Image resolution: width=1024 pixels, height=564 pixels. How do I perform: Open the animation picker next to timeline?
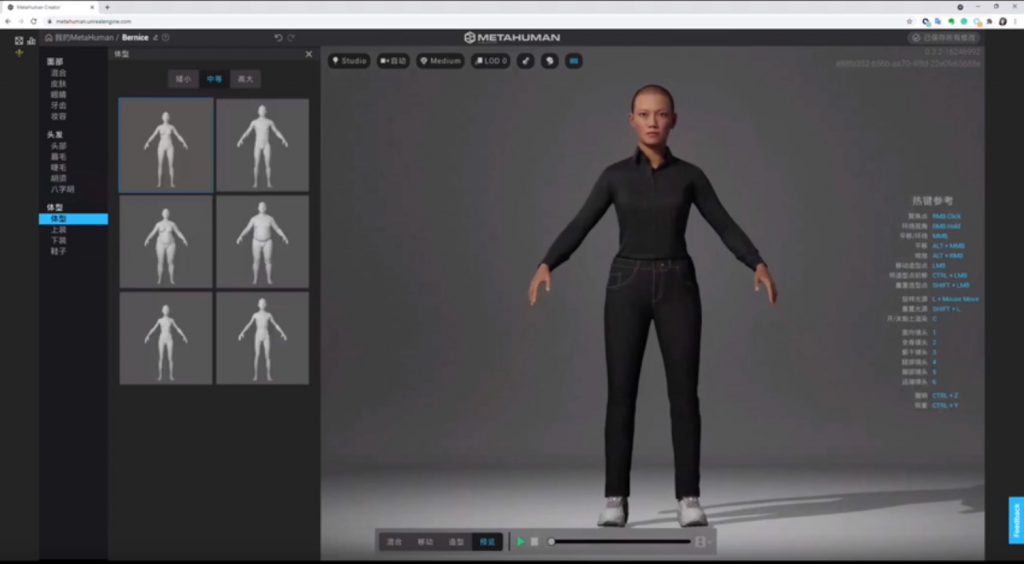tap(701, 542)
